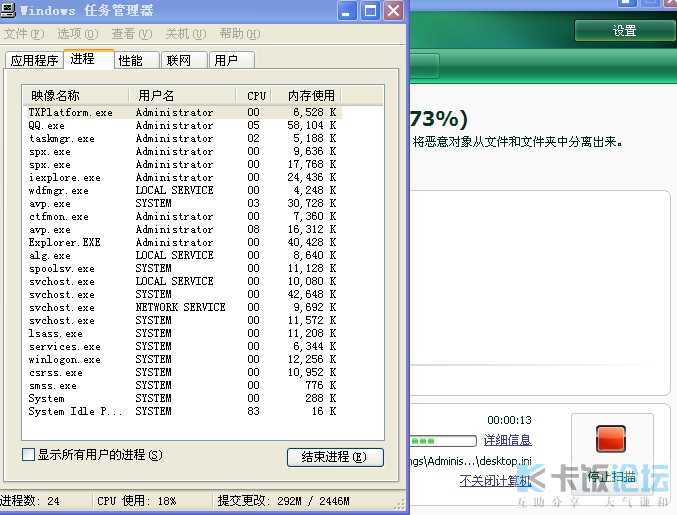This screenshot has height=515, width=677.
Task: Switch to the 性能 tab
Action: point(137,60)
